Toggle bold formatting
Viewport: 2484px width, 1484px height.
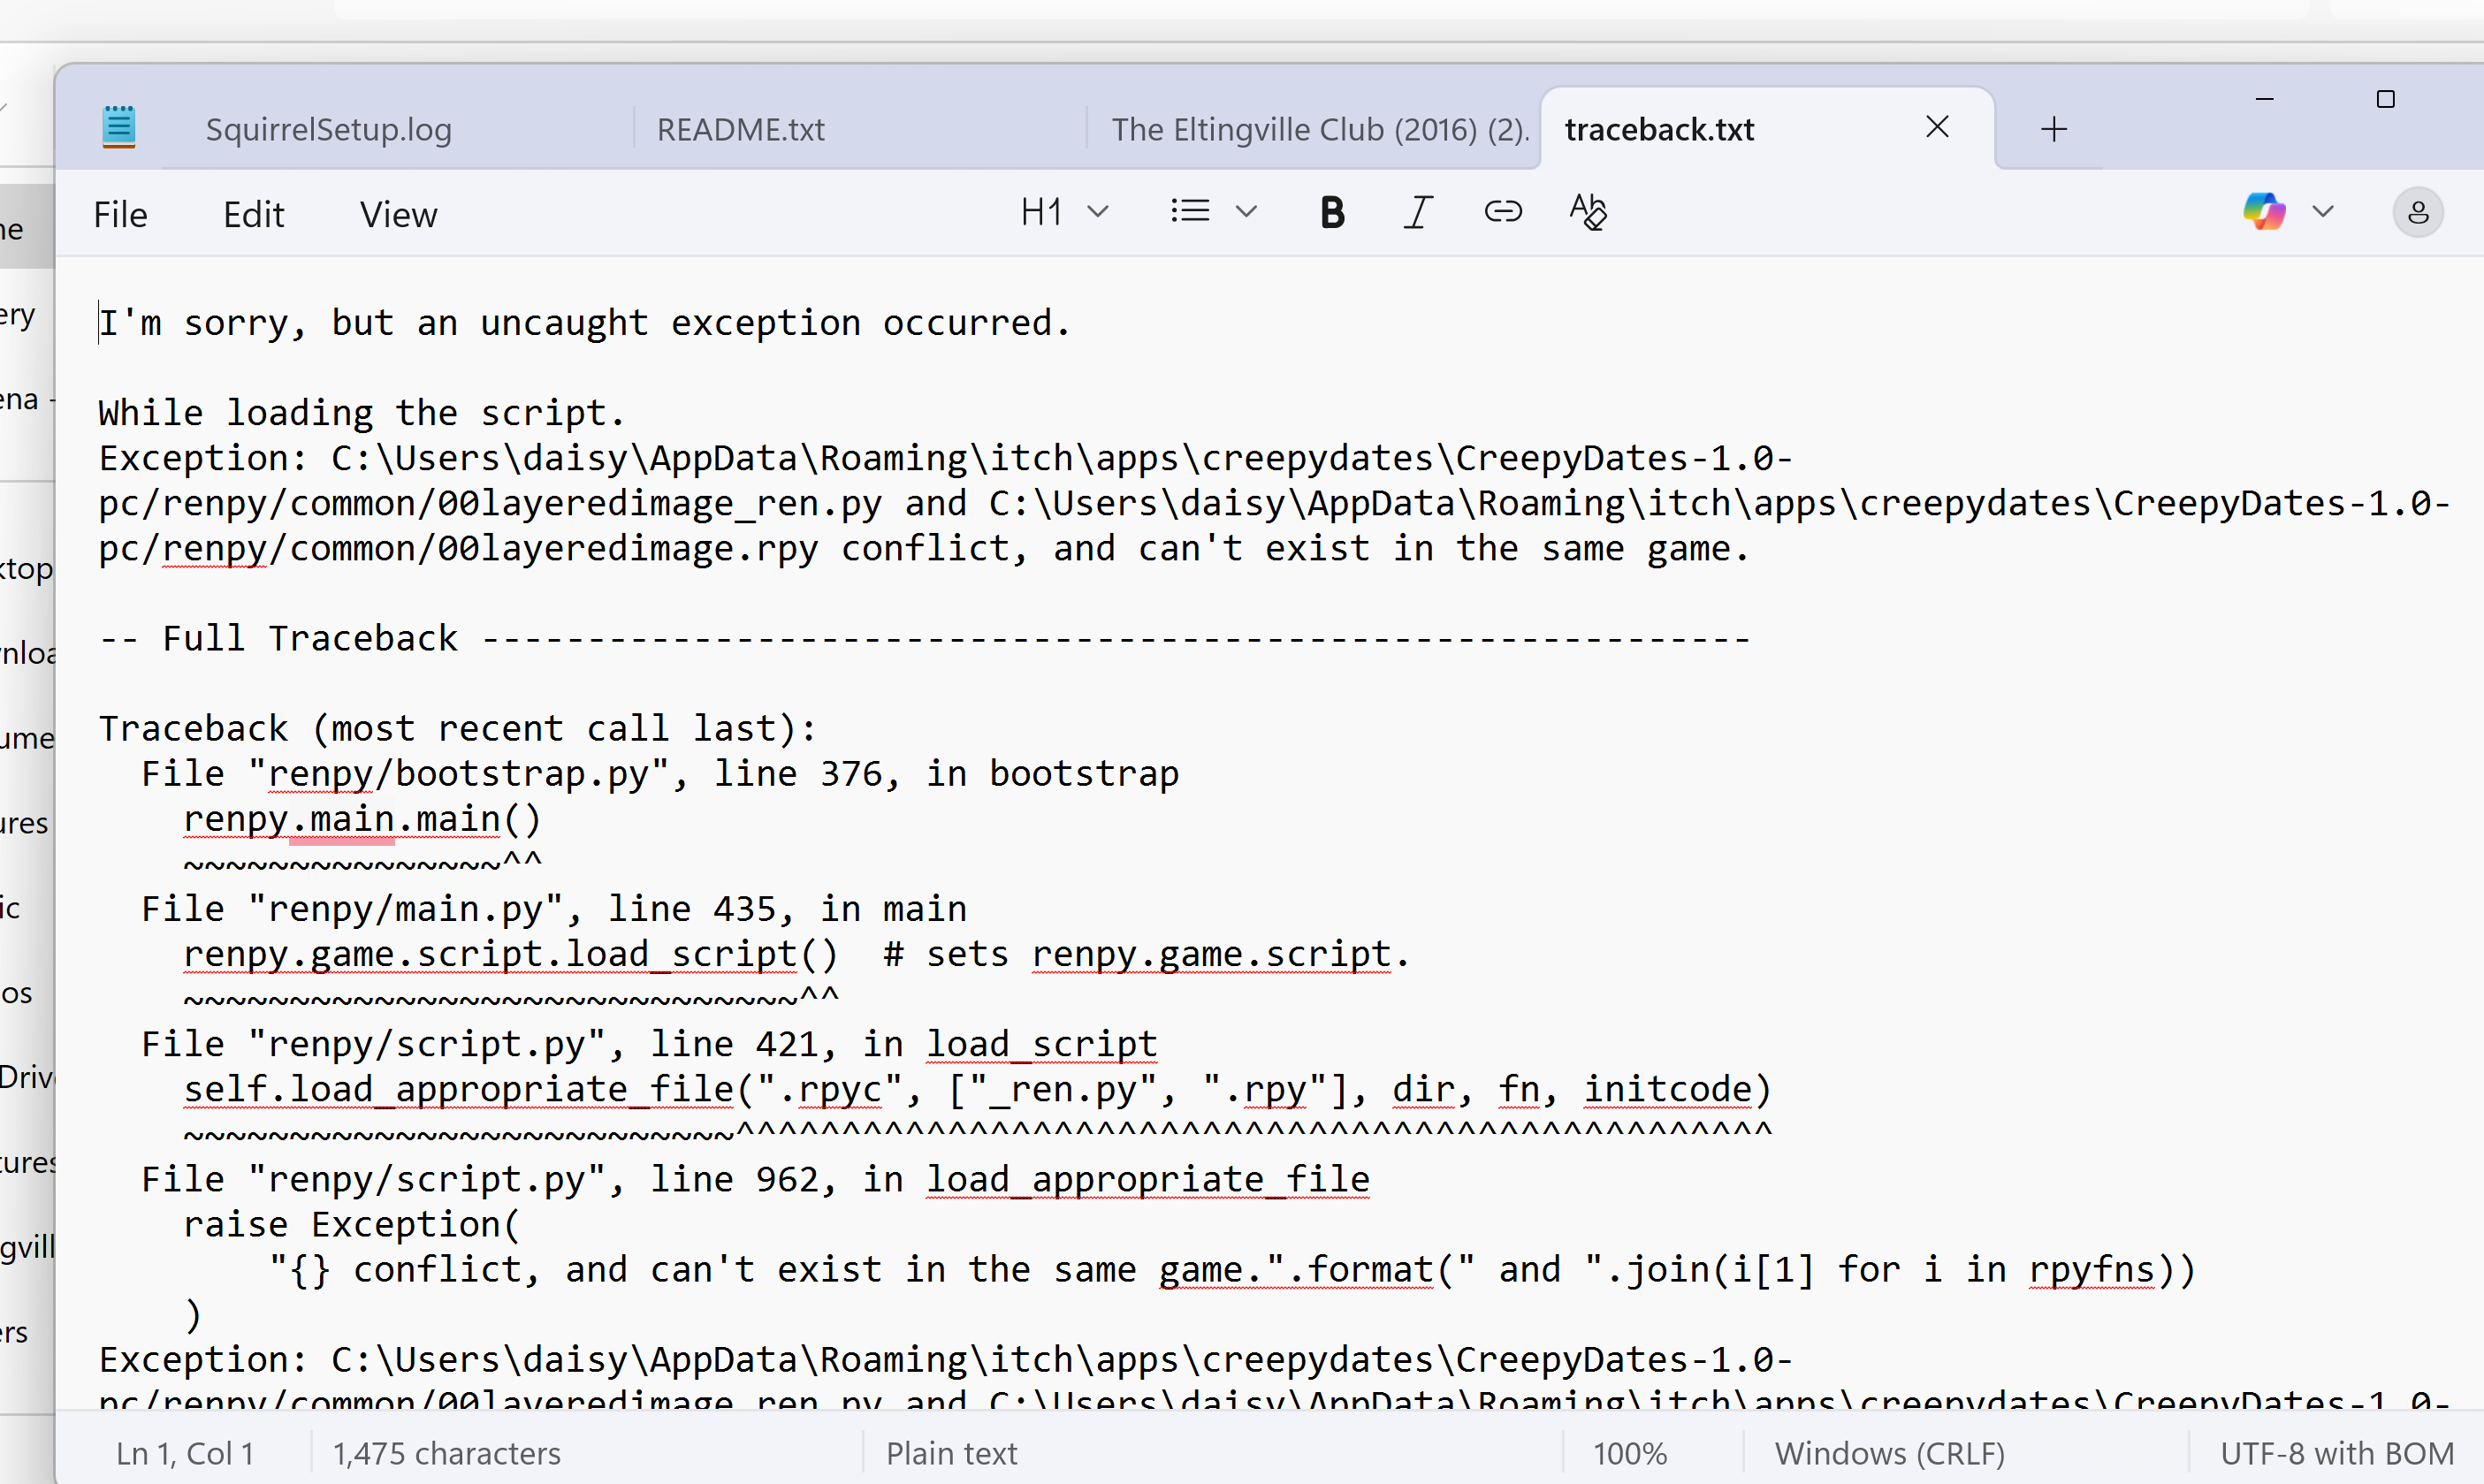(1332, 212)
